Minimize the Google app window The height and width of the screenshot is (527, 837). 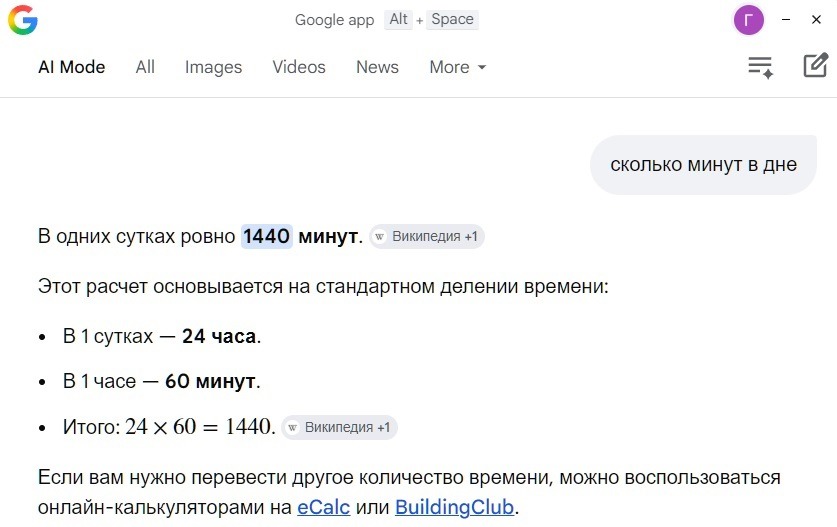[787, 20]
